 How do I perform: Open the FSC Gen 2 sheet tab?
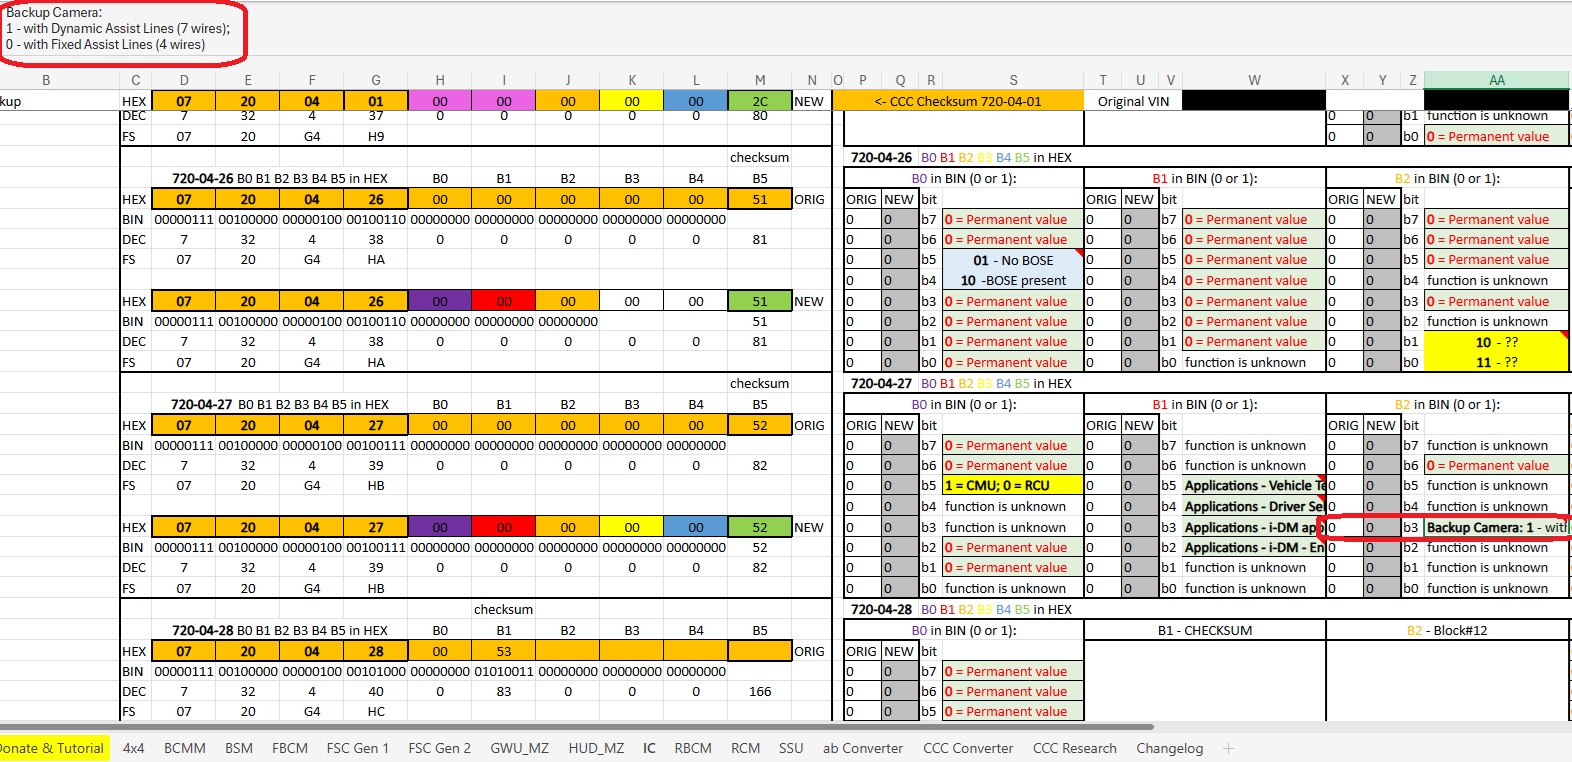[439, 748]
